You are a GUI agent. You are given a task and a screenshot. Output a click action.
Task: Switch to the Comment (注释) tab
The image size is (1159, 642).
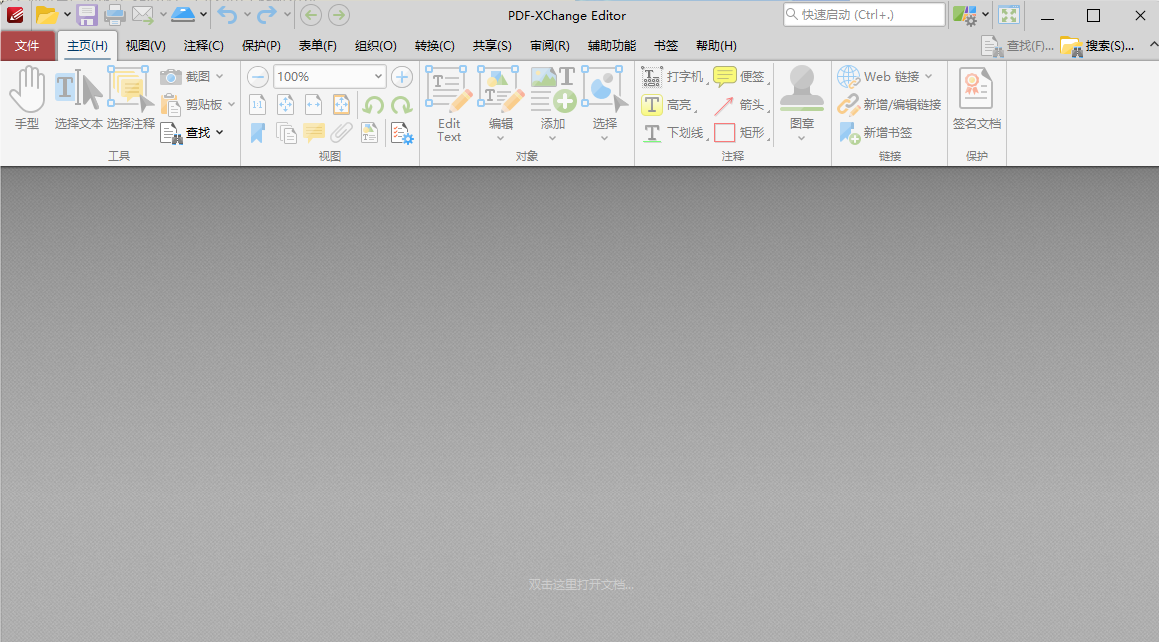coord(204,46)
